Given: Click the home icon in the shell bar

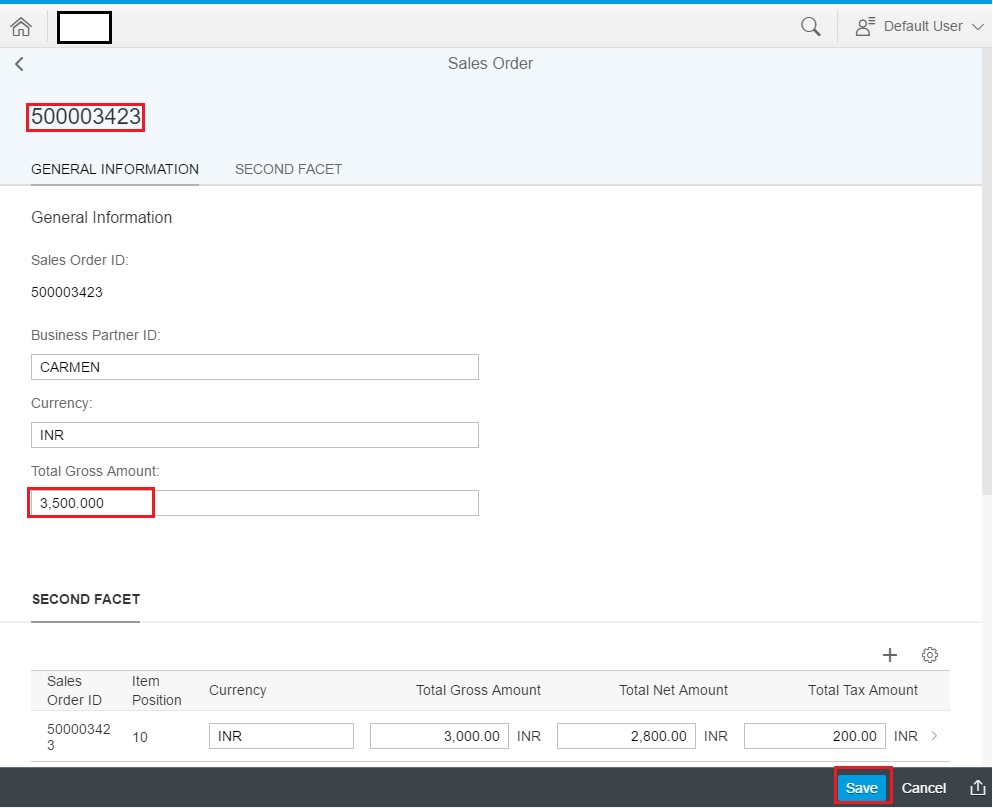Looking at the screenshot, I should click(20, 26).
